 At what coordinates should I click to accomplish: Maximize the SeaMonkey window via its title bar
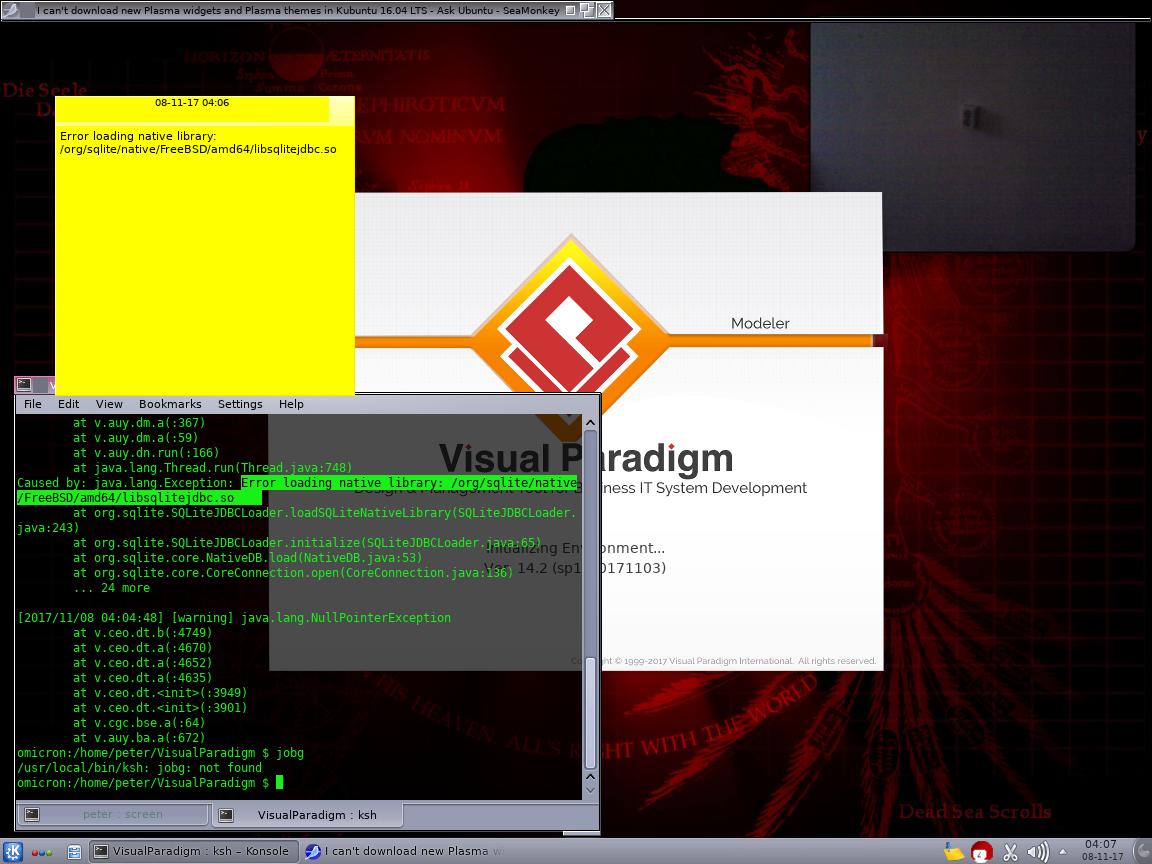point(587,10)
